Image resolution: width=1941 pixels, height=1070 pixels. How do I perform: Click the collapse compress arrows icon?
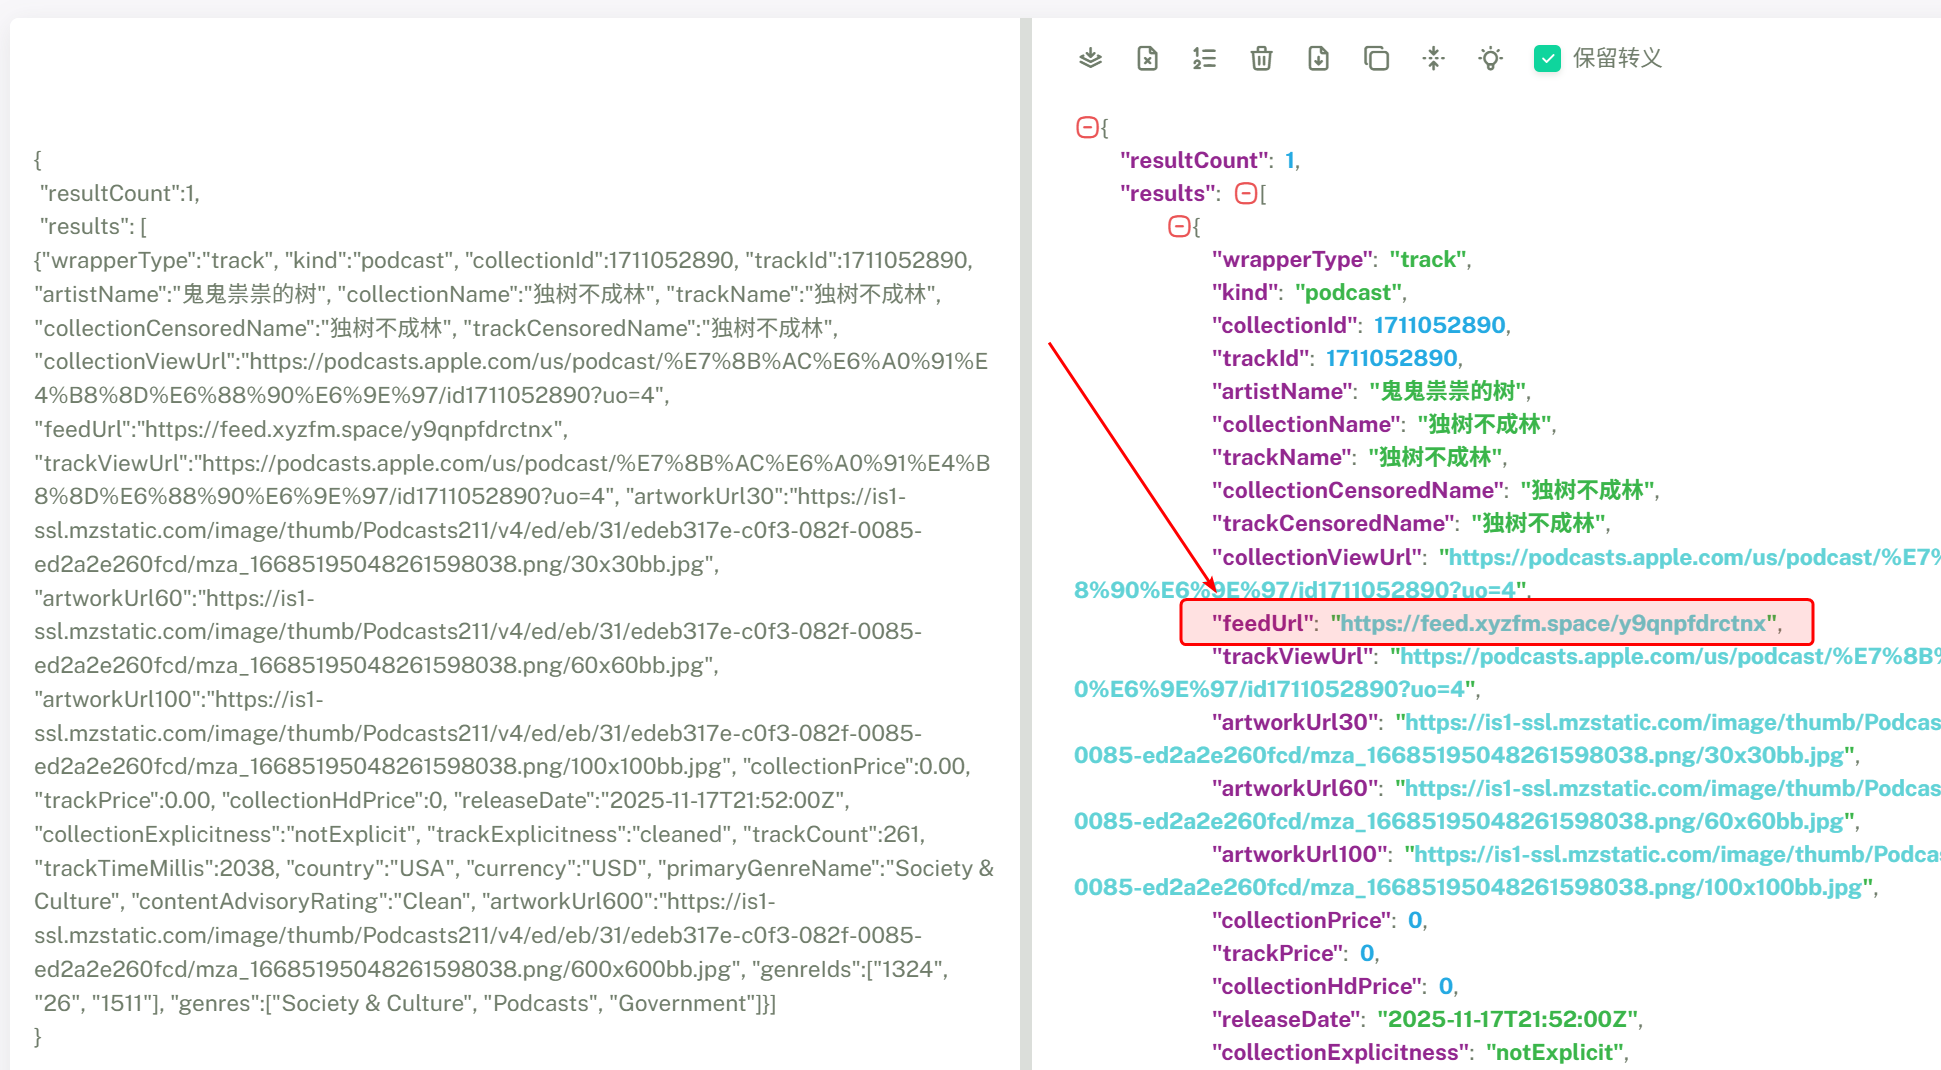point(1433,58)
